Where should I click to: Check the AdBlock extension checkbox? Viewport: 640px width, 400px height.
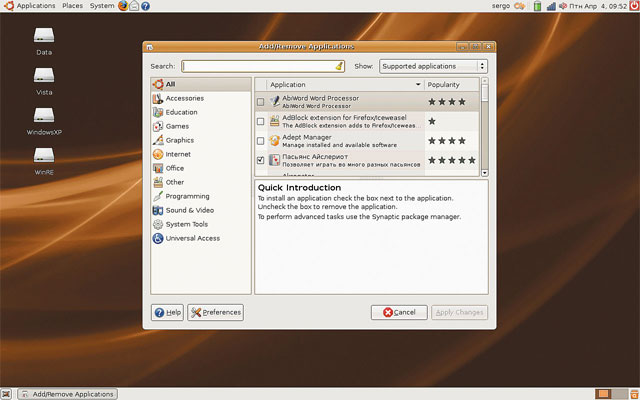click(260, 122)
